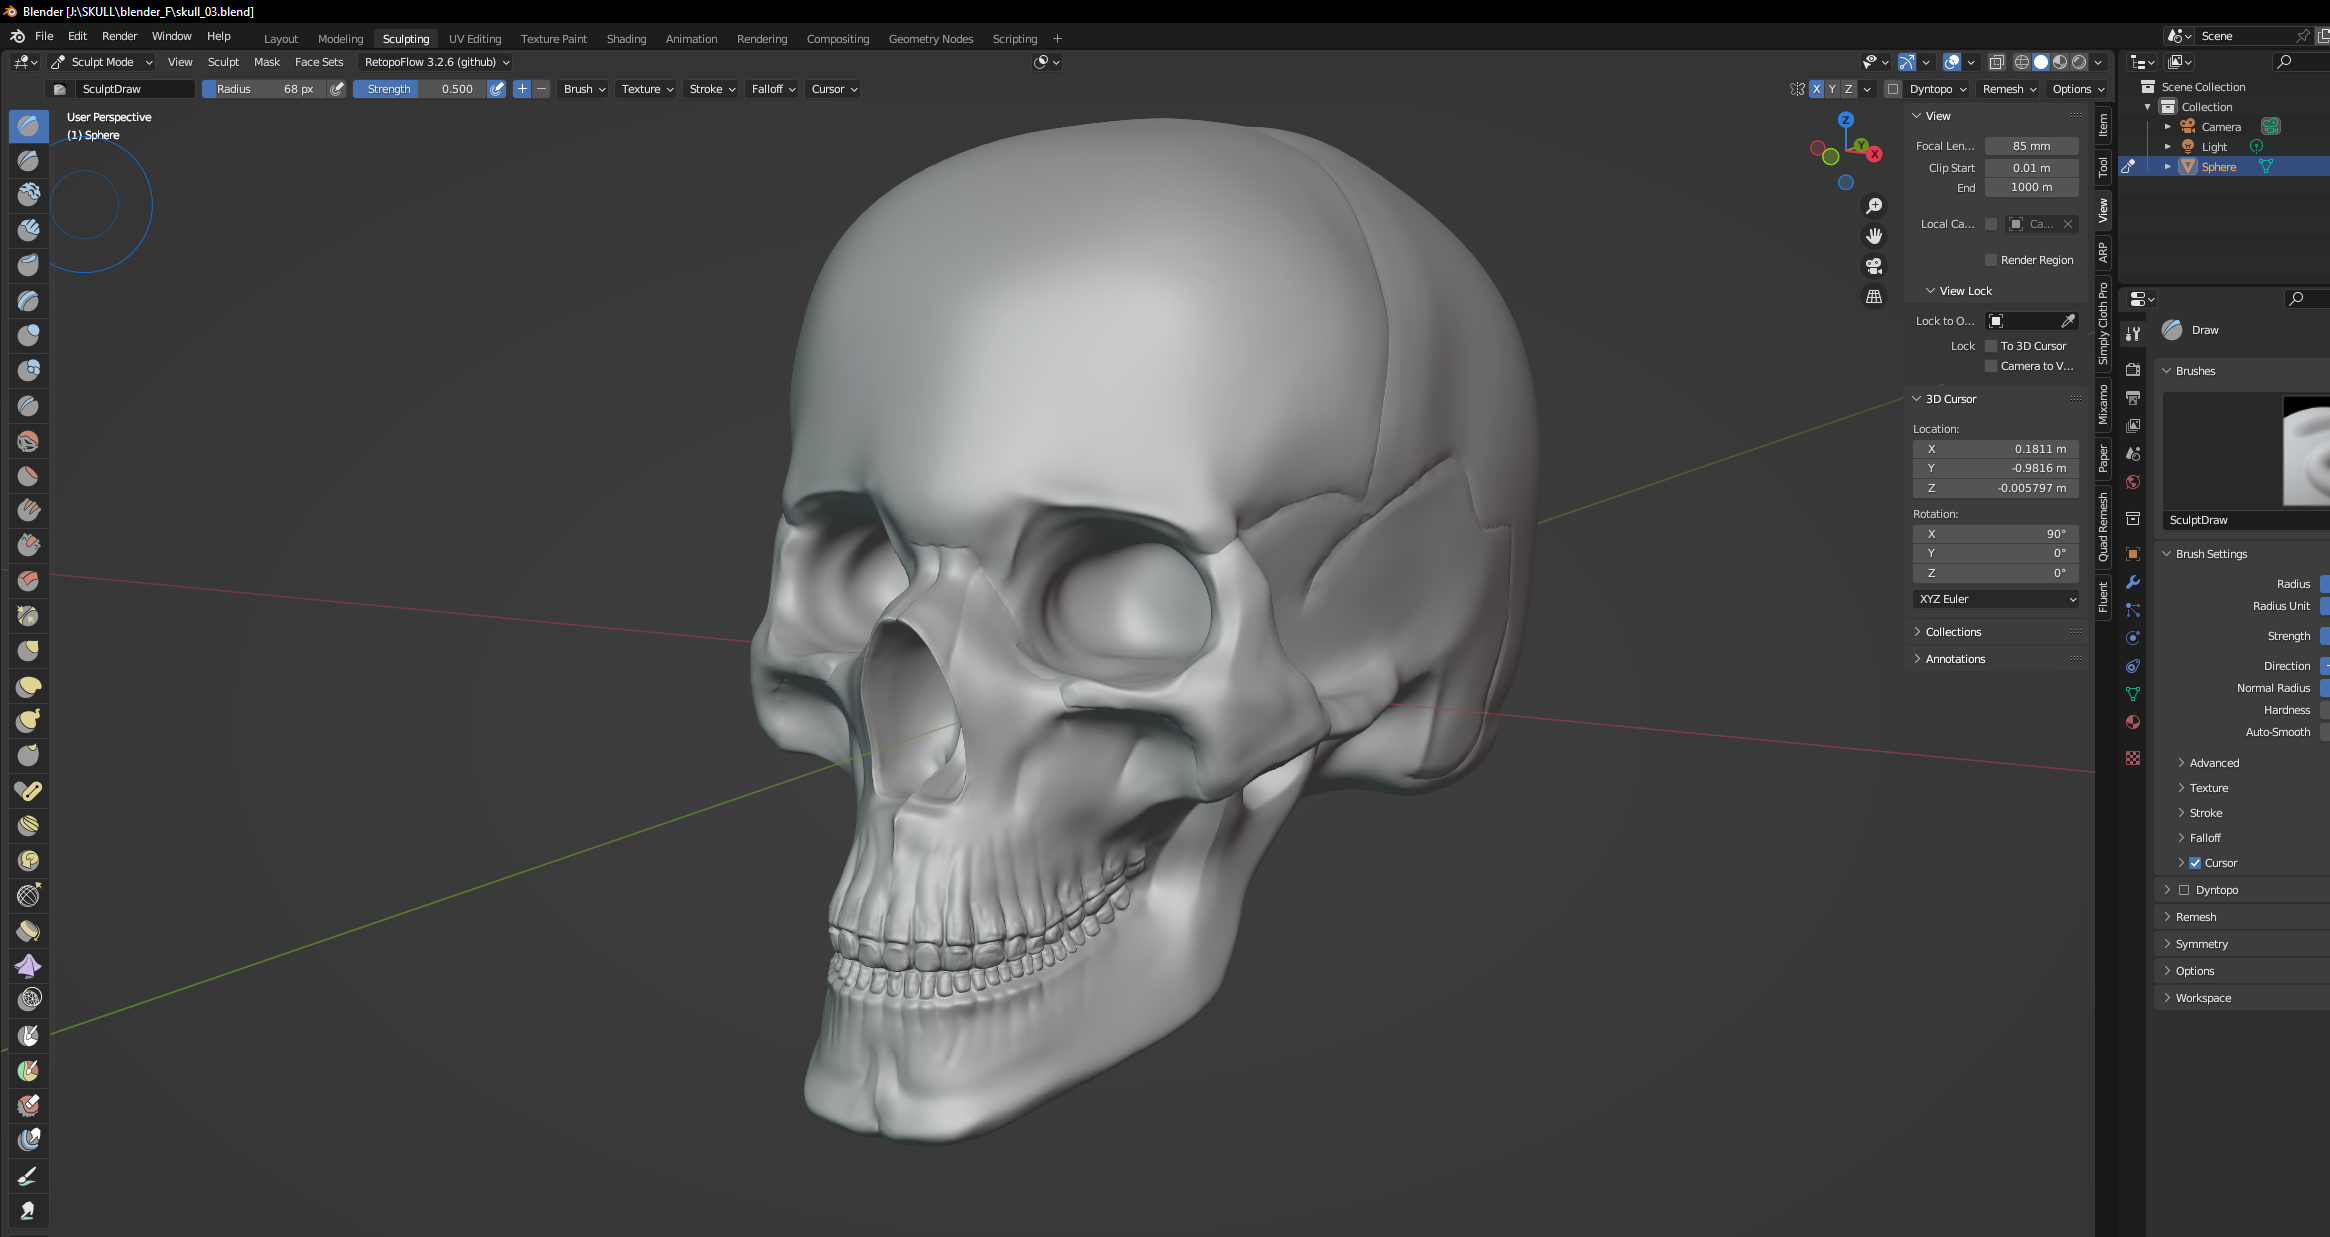Select the Mask brush tool
This screenshot has width=2330, height=1237.
(x=28, y=1035)
